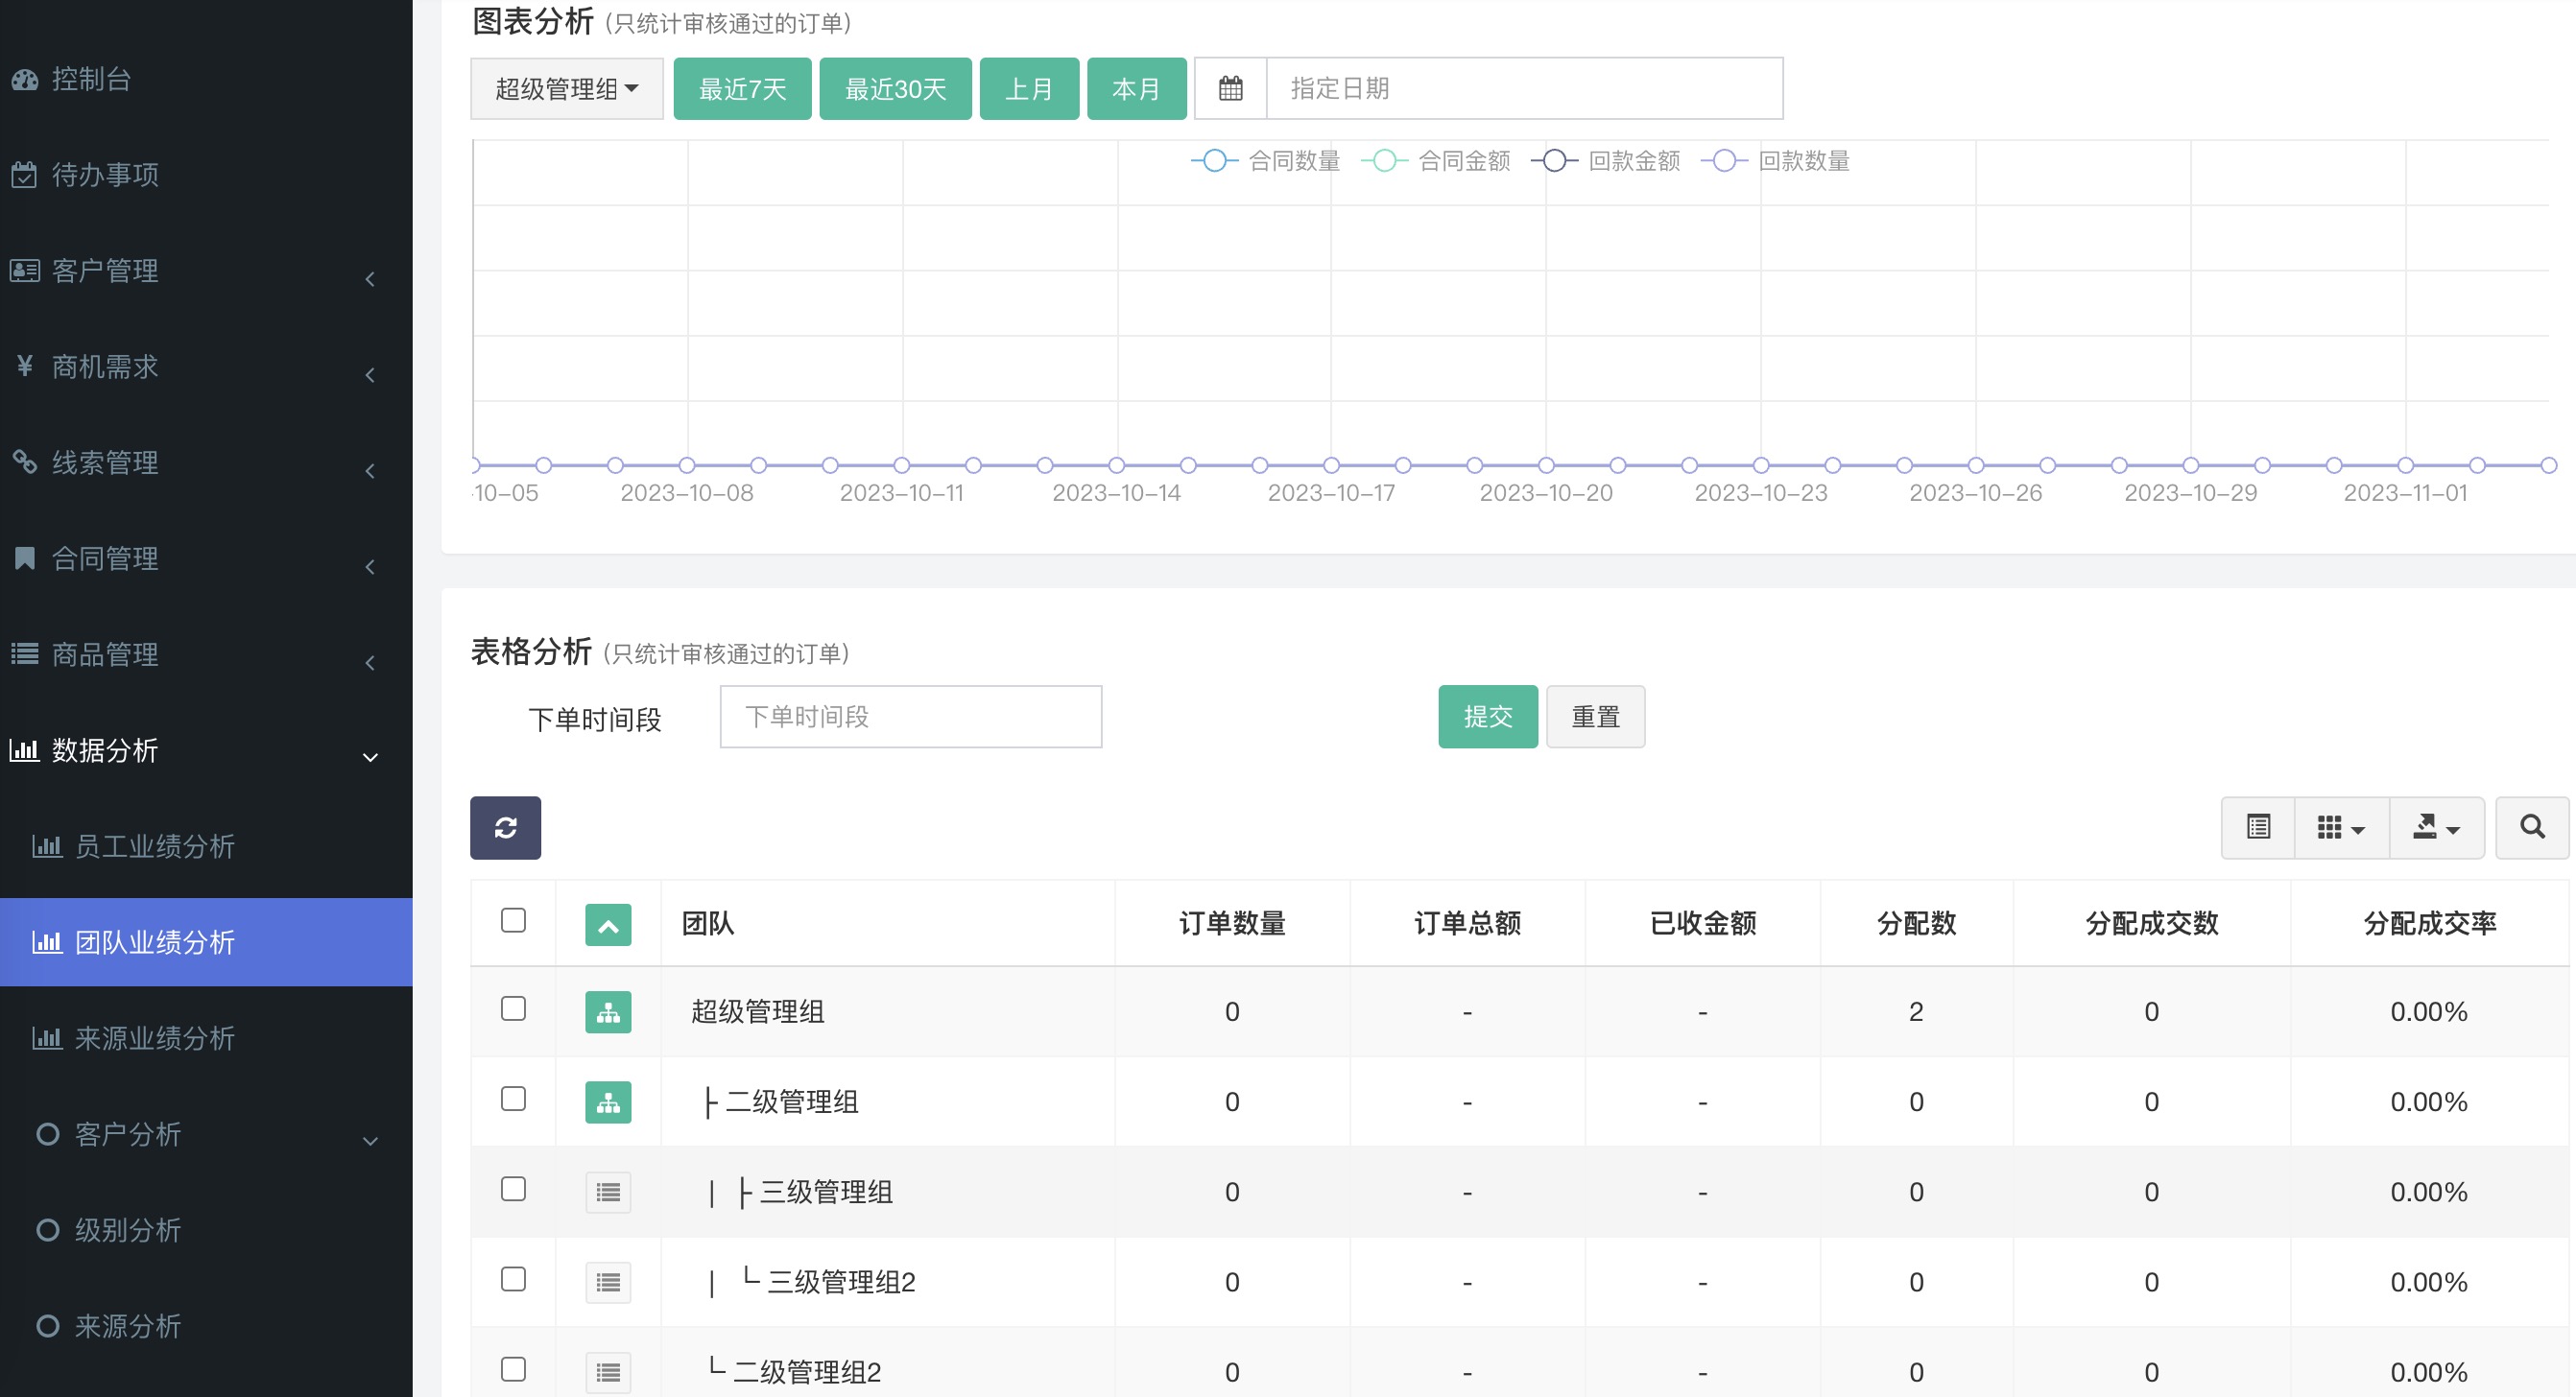
Task: Refresh the table with the refresh icon
Action: 505,827
